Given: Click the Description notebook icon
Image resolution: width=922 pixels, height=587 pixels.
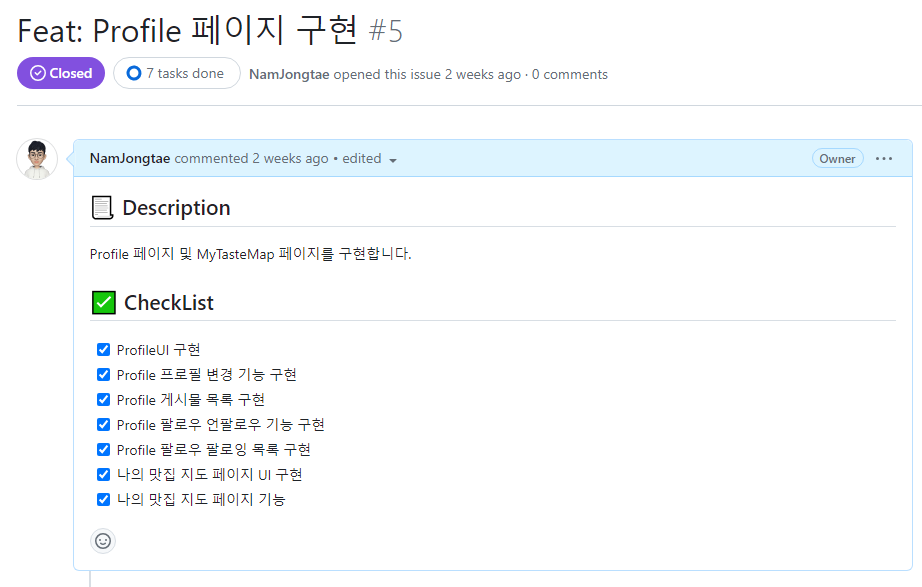Looking at the screenshot, I should pos(101,207).
